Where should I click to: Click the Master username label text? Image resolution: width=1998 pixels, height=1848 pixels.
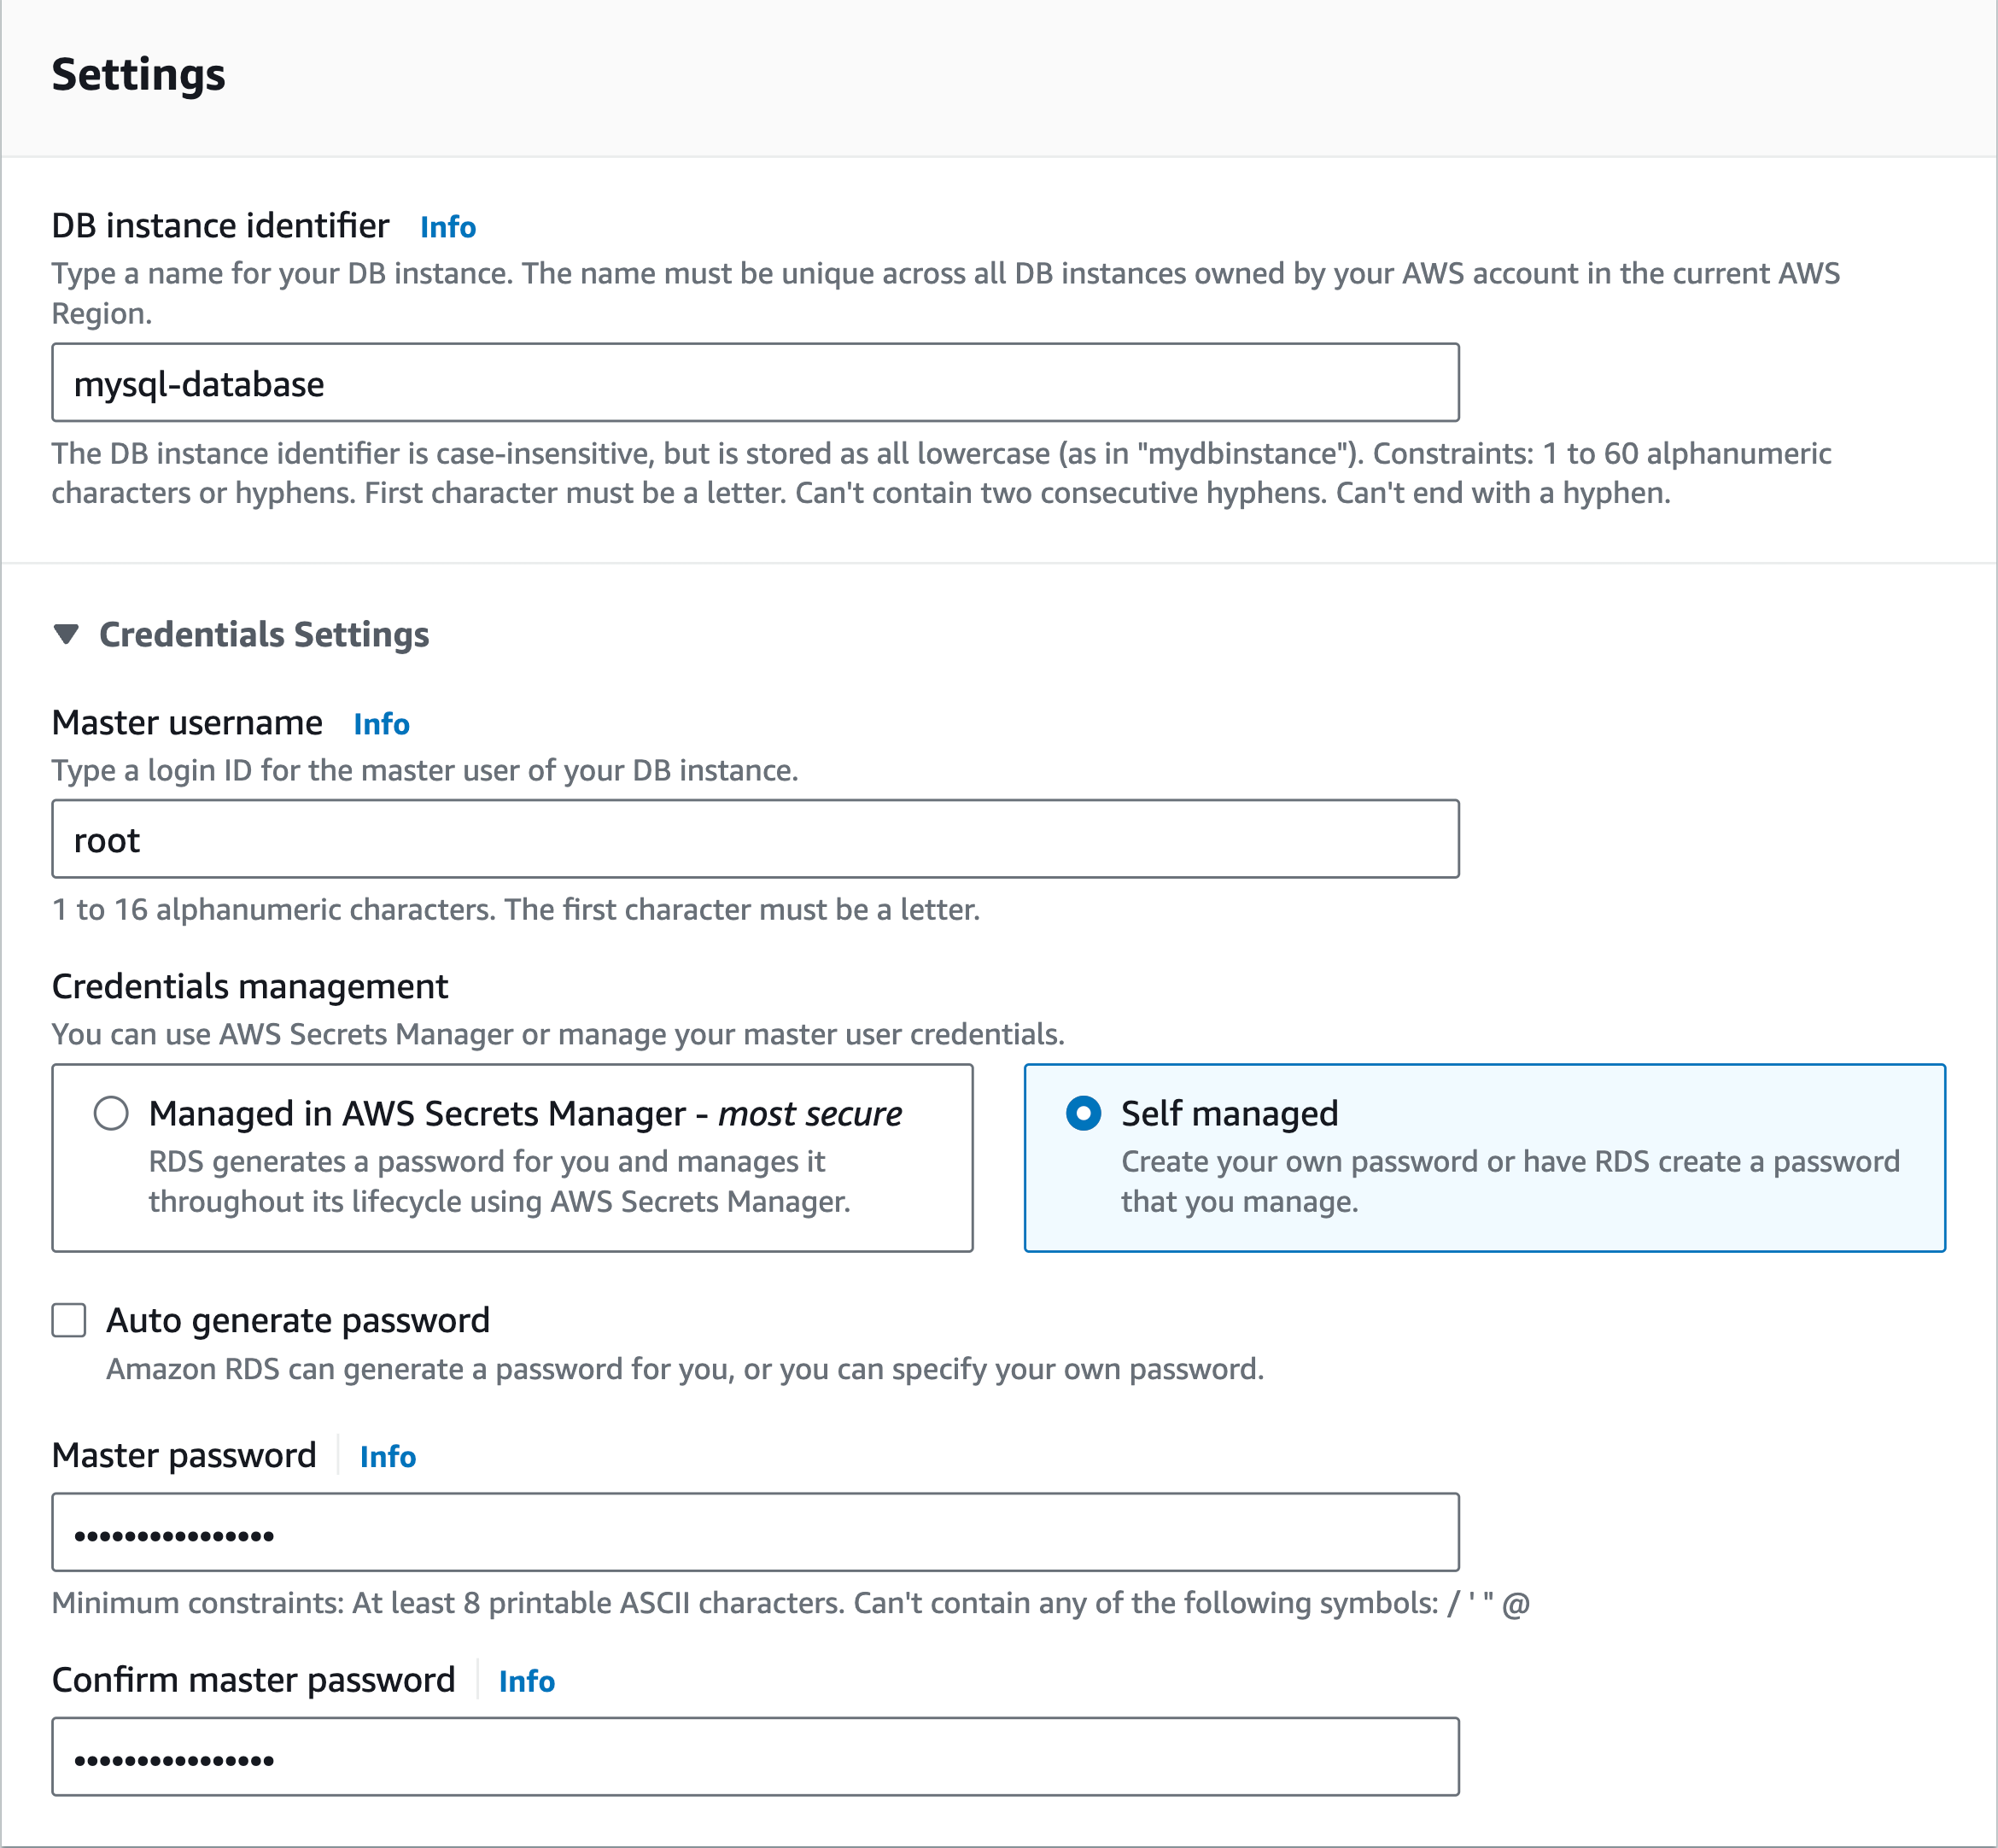click(x=187, y=723)
